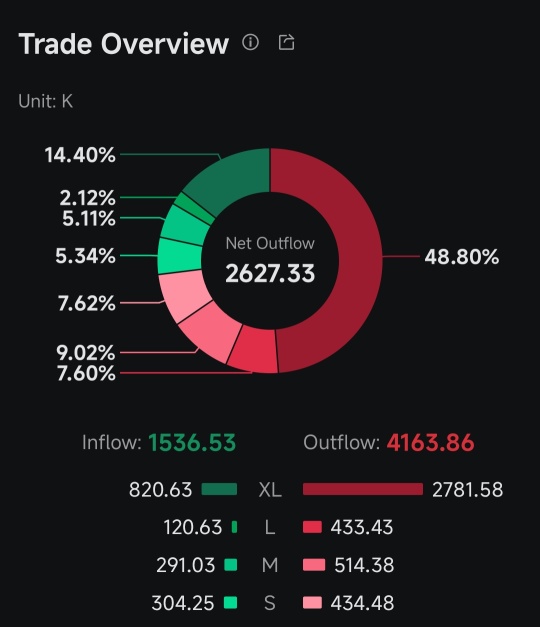Screen dimensions: 540x627
Task: Click the L outflow red swatch
Action: (x=312, y=527)
